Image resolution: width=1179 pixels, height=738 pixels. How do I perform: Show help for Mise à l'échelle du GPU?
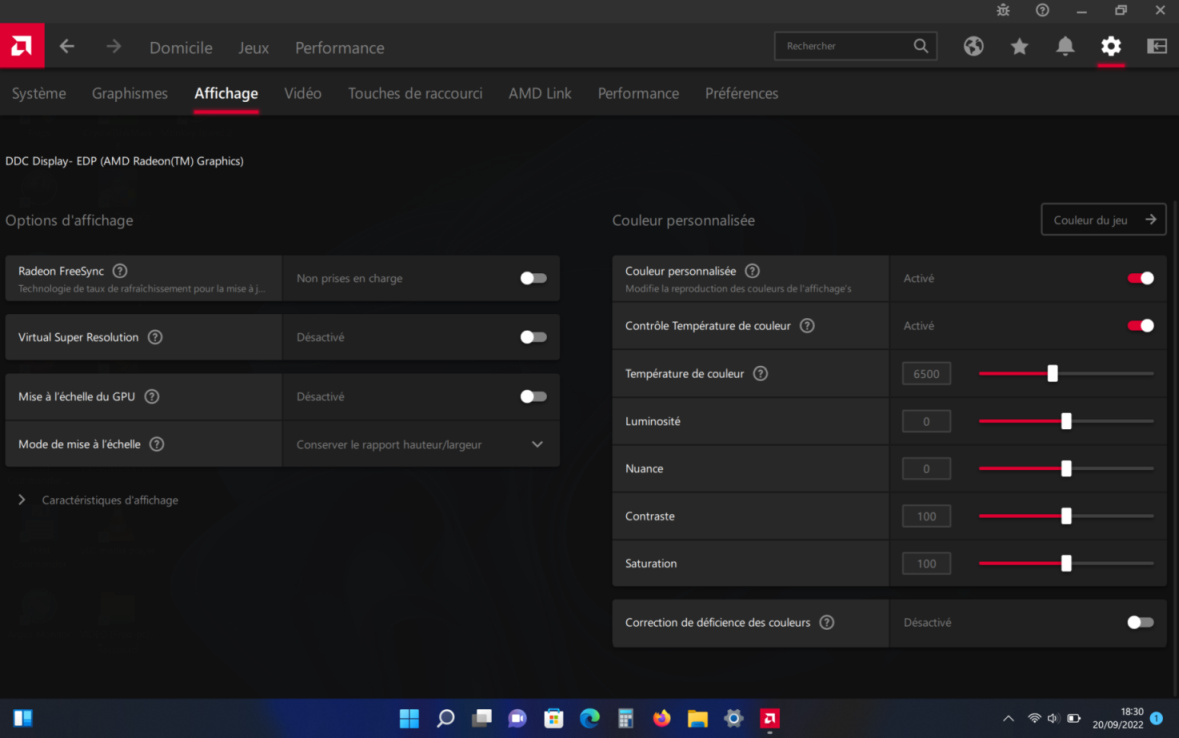[152, 396]
